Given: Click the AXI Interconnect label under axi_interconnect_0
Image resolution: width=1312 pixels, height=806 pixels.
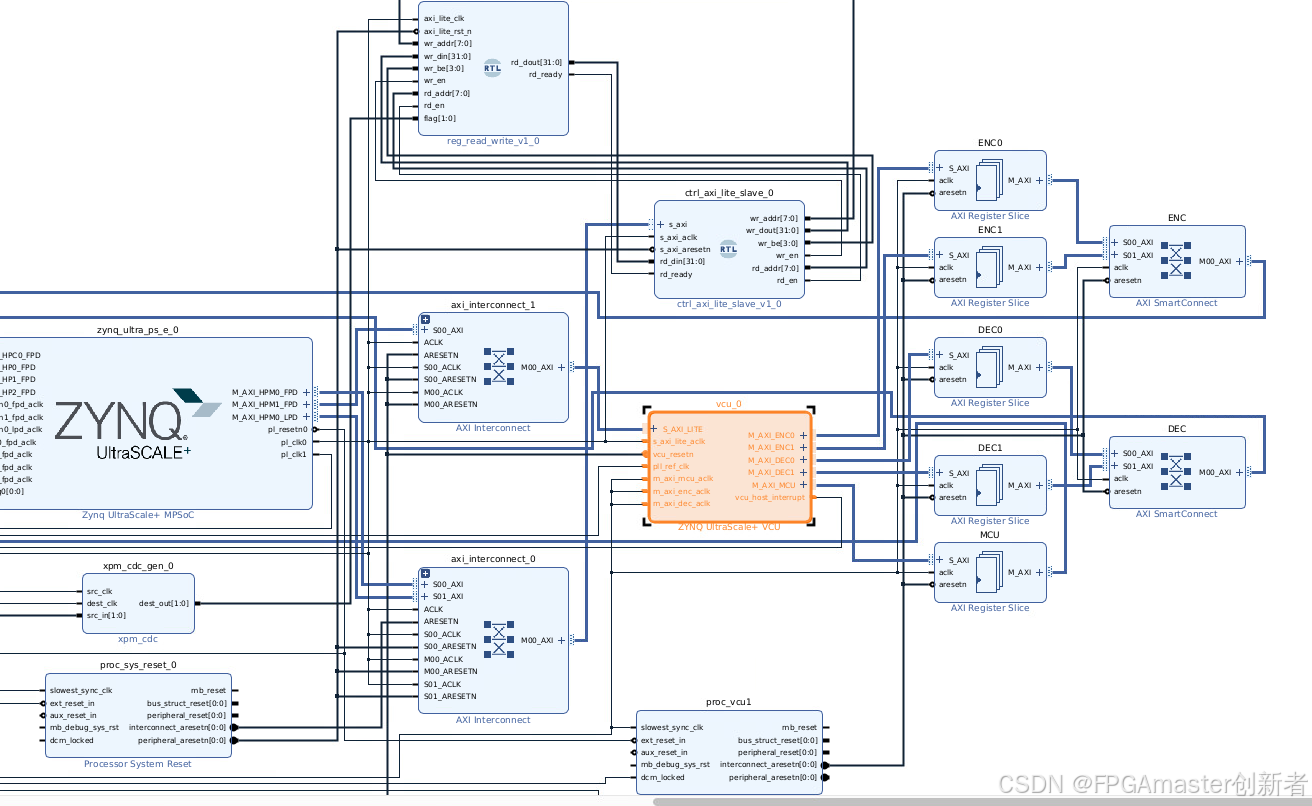Looking at the screenshot, I should click(x=493, y=720).
